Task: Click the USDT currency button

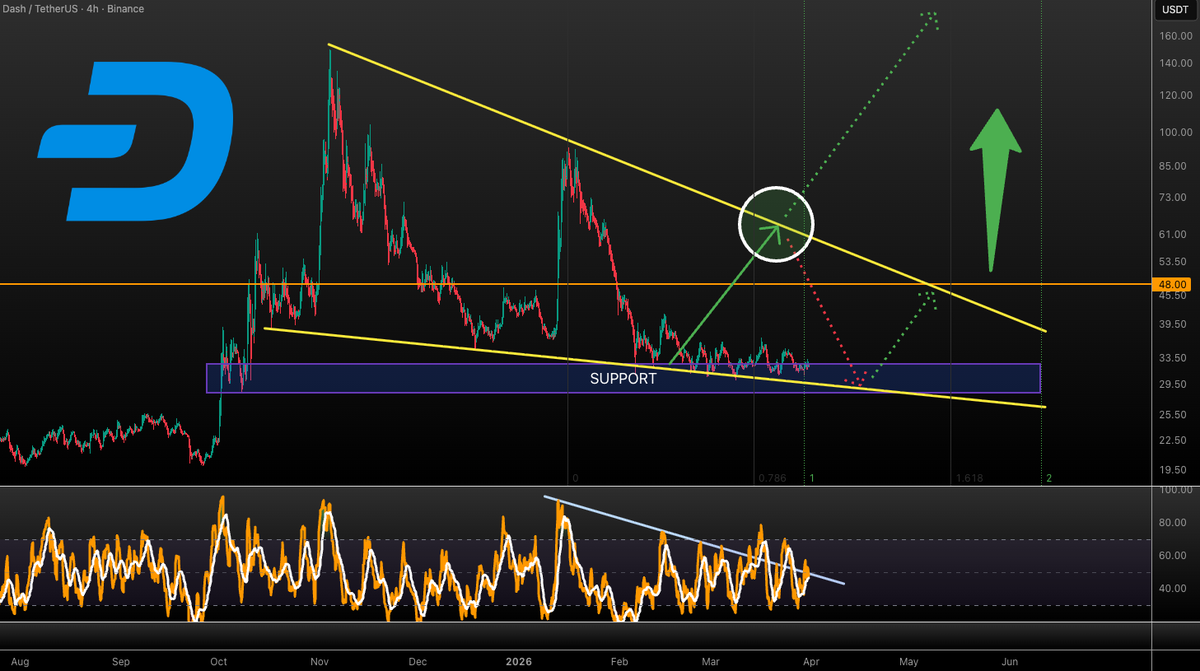Action: [x=1175, y=10]
